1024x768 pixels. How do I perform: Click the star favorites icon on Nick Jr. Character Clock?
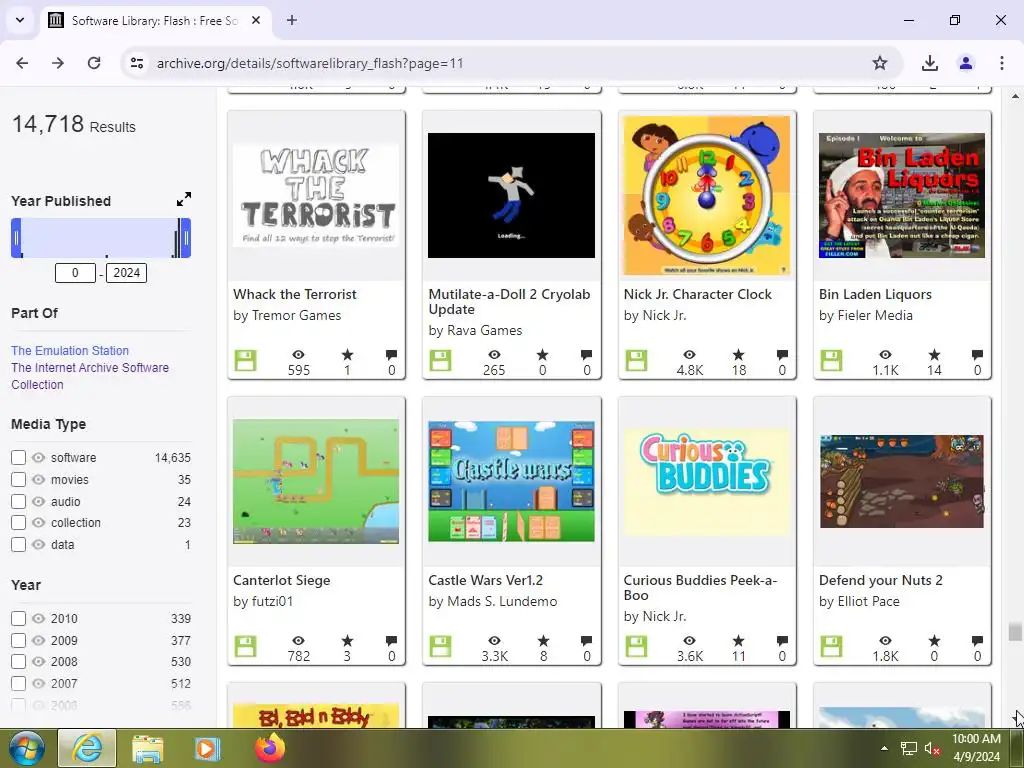click(739, 355)
